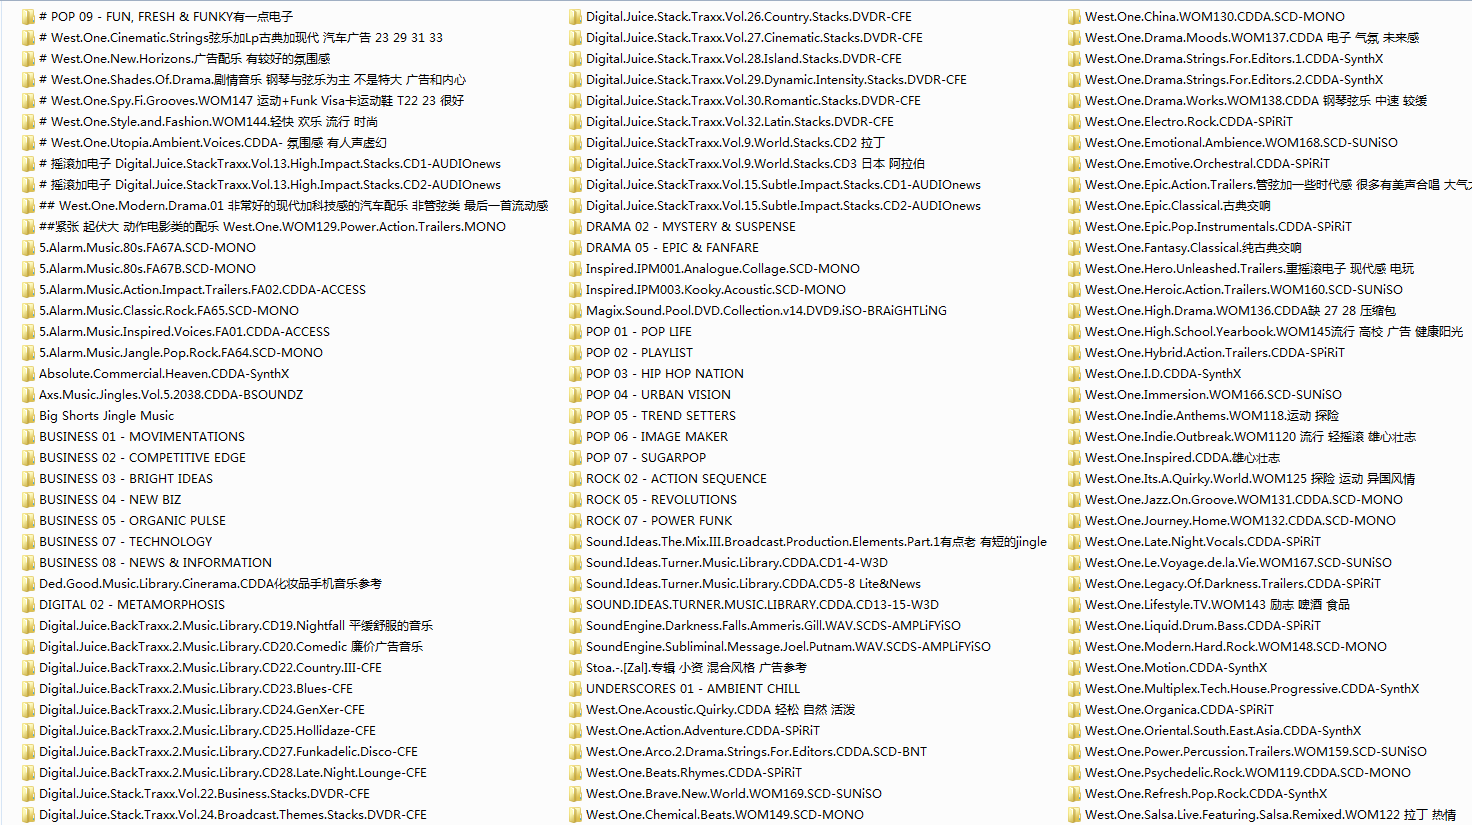This screenshot has width=1472, height=825.
Task: Click the folder icon beside 'Inspired.IPM001.Analogue.Collage.SCD-MONO'
Action: [x=575, y=269]
